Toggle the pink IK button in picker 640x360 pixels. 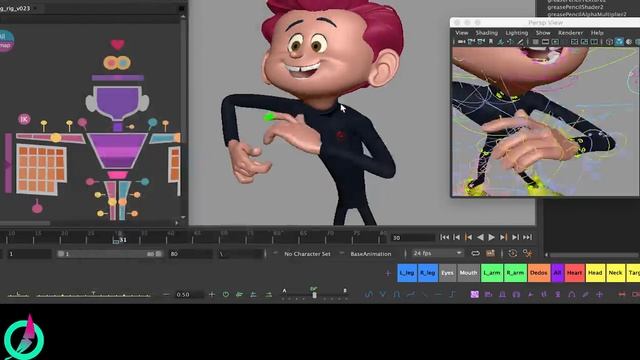pyautogui.click(x=24, y=119)
